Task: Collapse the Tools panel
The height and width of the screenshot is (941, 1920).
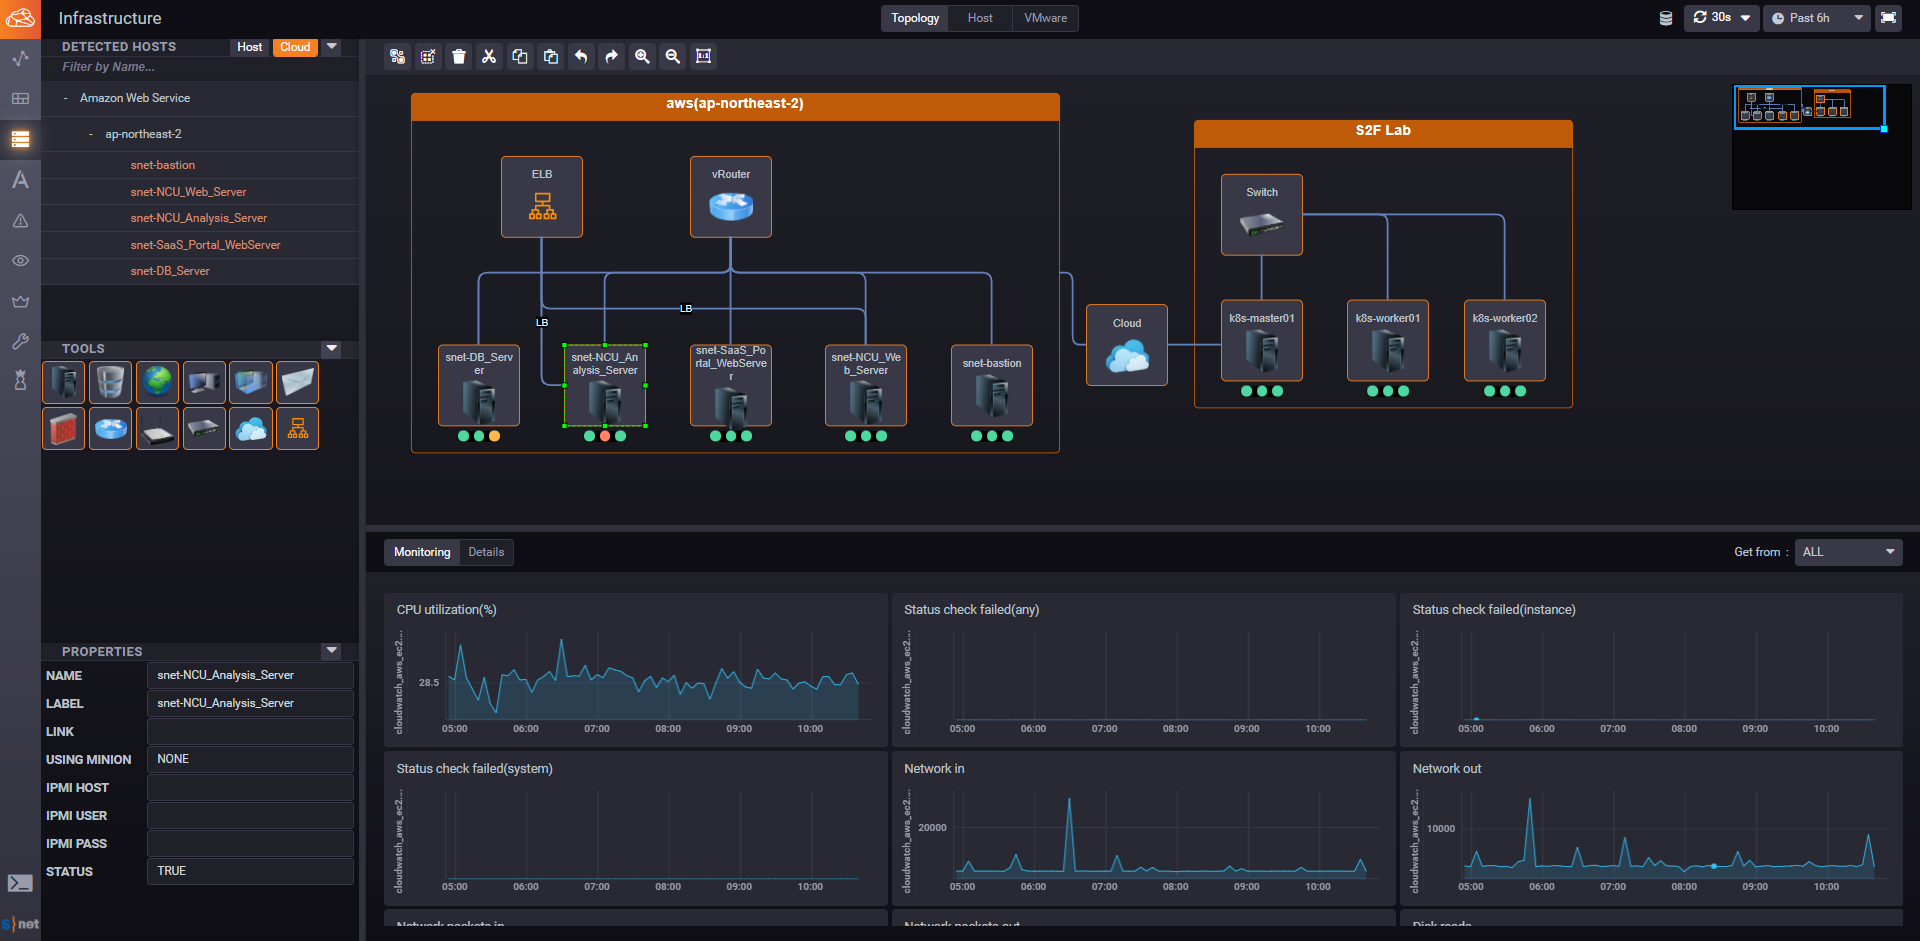Action: tap(332, 348)
